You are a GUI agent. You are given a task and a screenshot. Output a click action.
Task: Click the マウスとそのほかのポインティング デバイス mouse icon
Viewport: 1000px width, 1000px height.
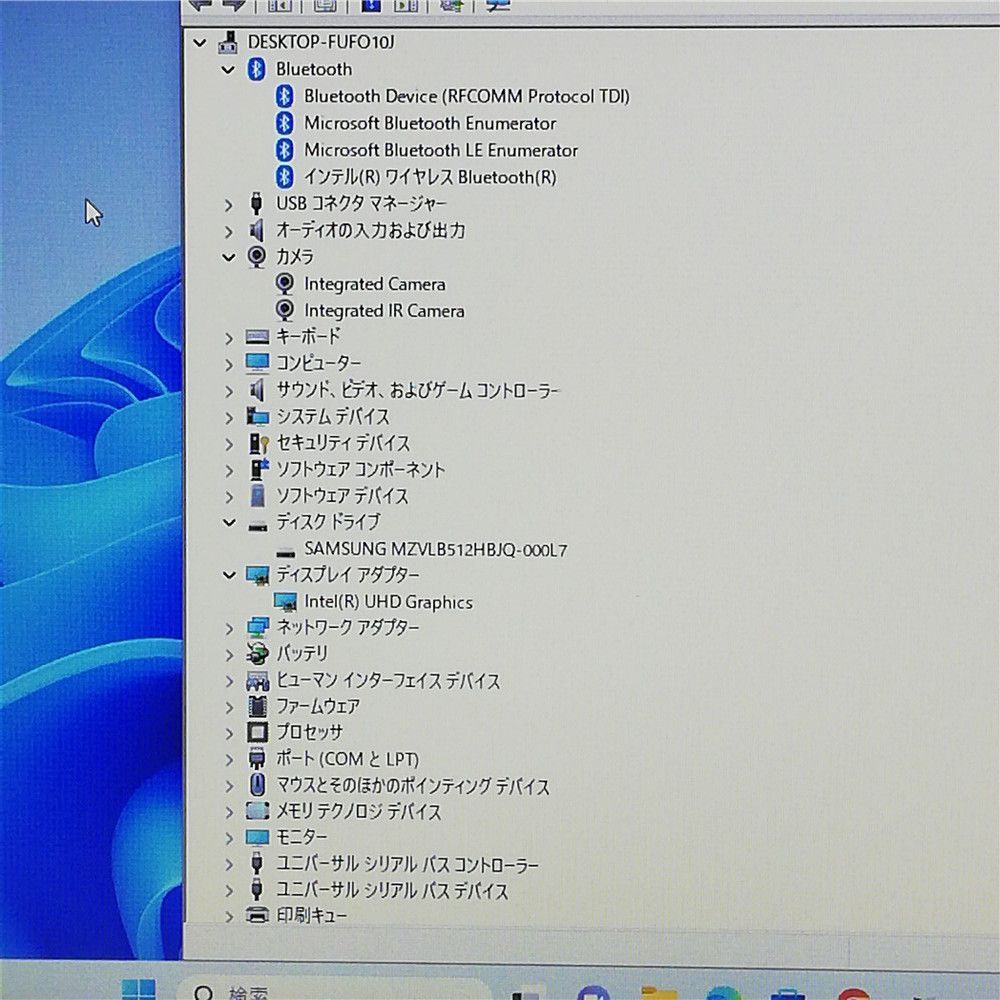tap(257, 786)
